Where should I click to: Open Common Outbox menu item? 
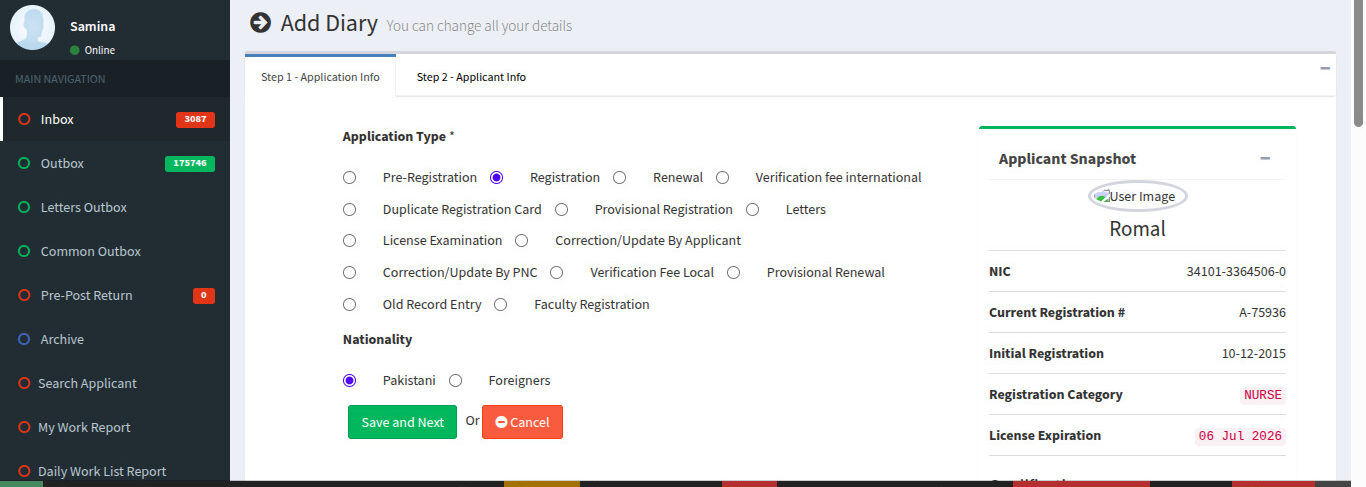(115, 251)
